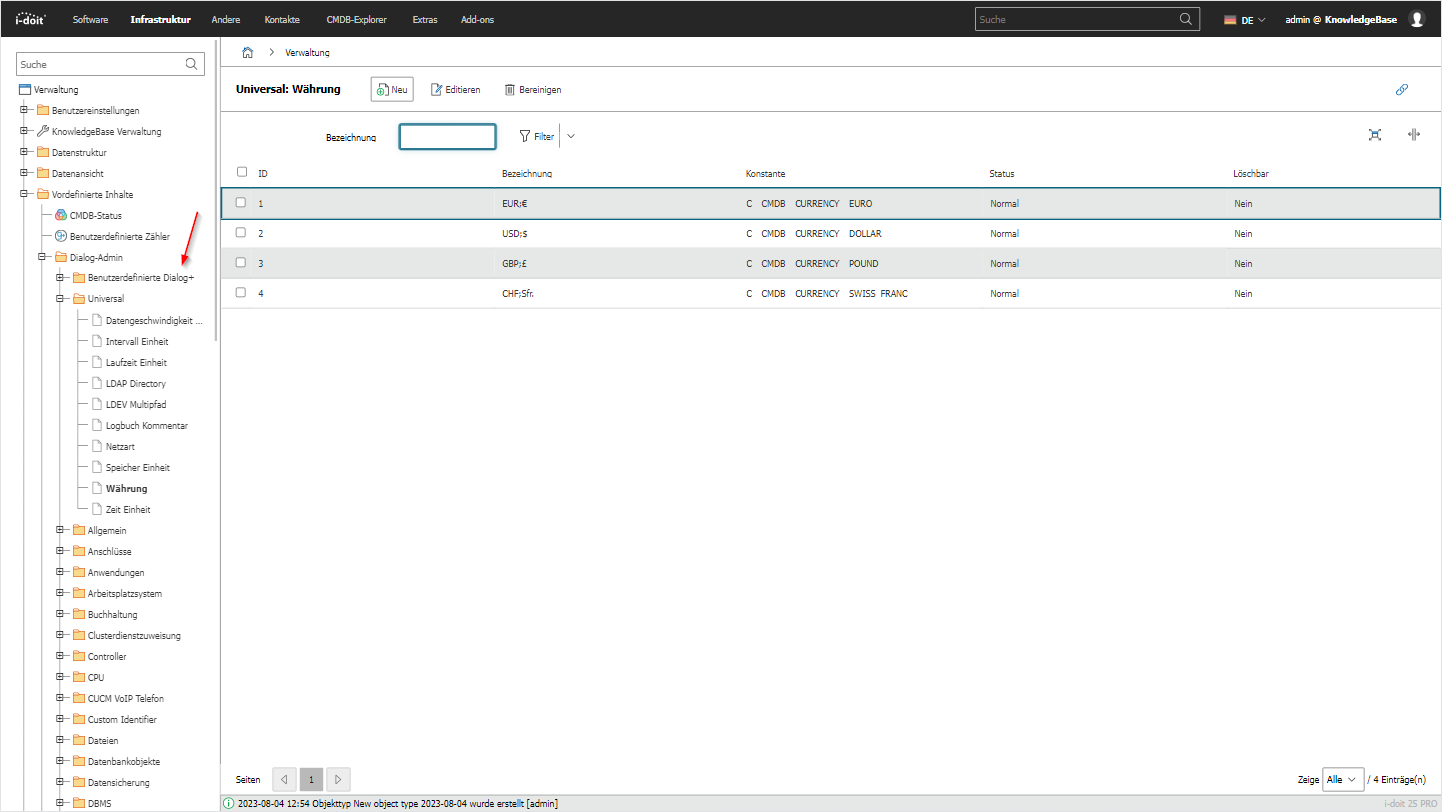The width and height of the screenshot is (1442, 812).
Task: Open the Add-ons menu
Action: [477, 19]
